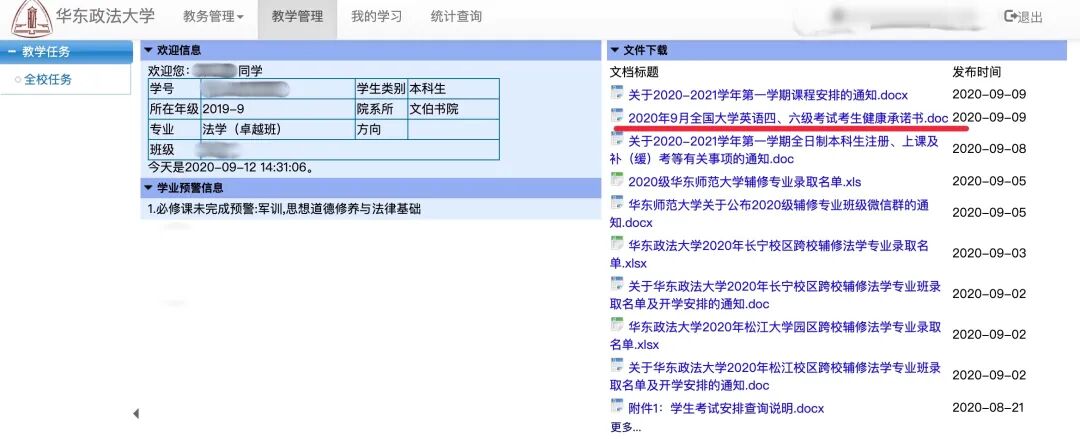
Task: Open the 全日制本科生注册、上课及补(缓)考 notice
Action: pyautogui.click(x=774, y=150)
